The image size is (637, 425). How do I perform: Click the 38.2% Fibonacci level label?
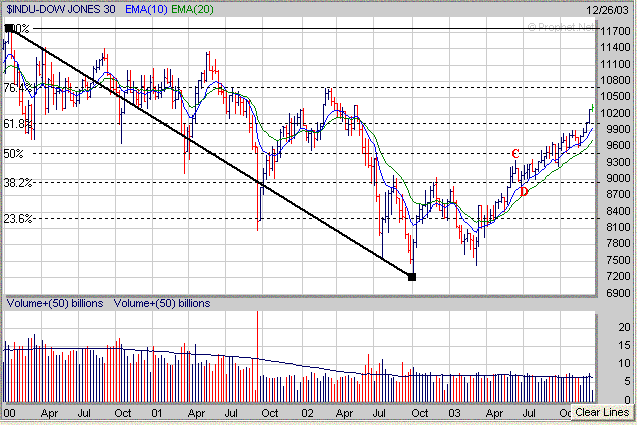click(x=17, y=183)
